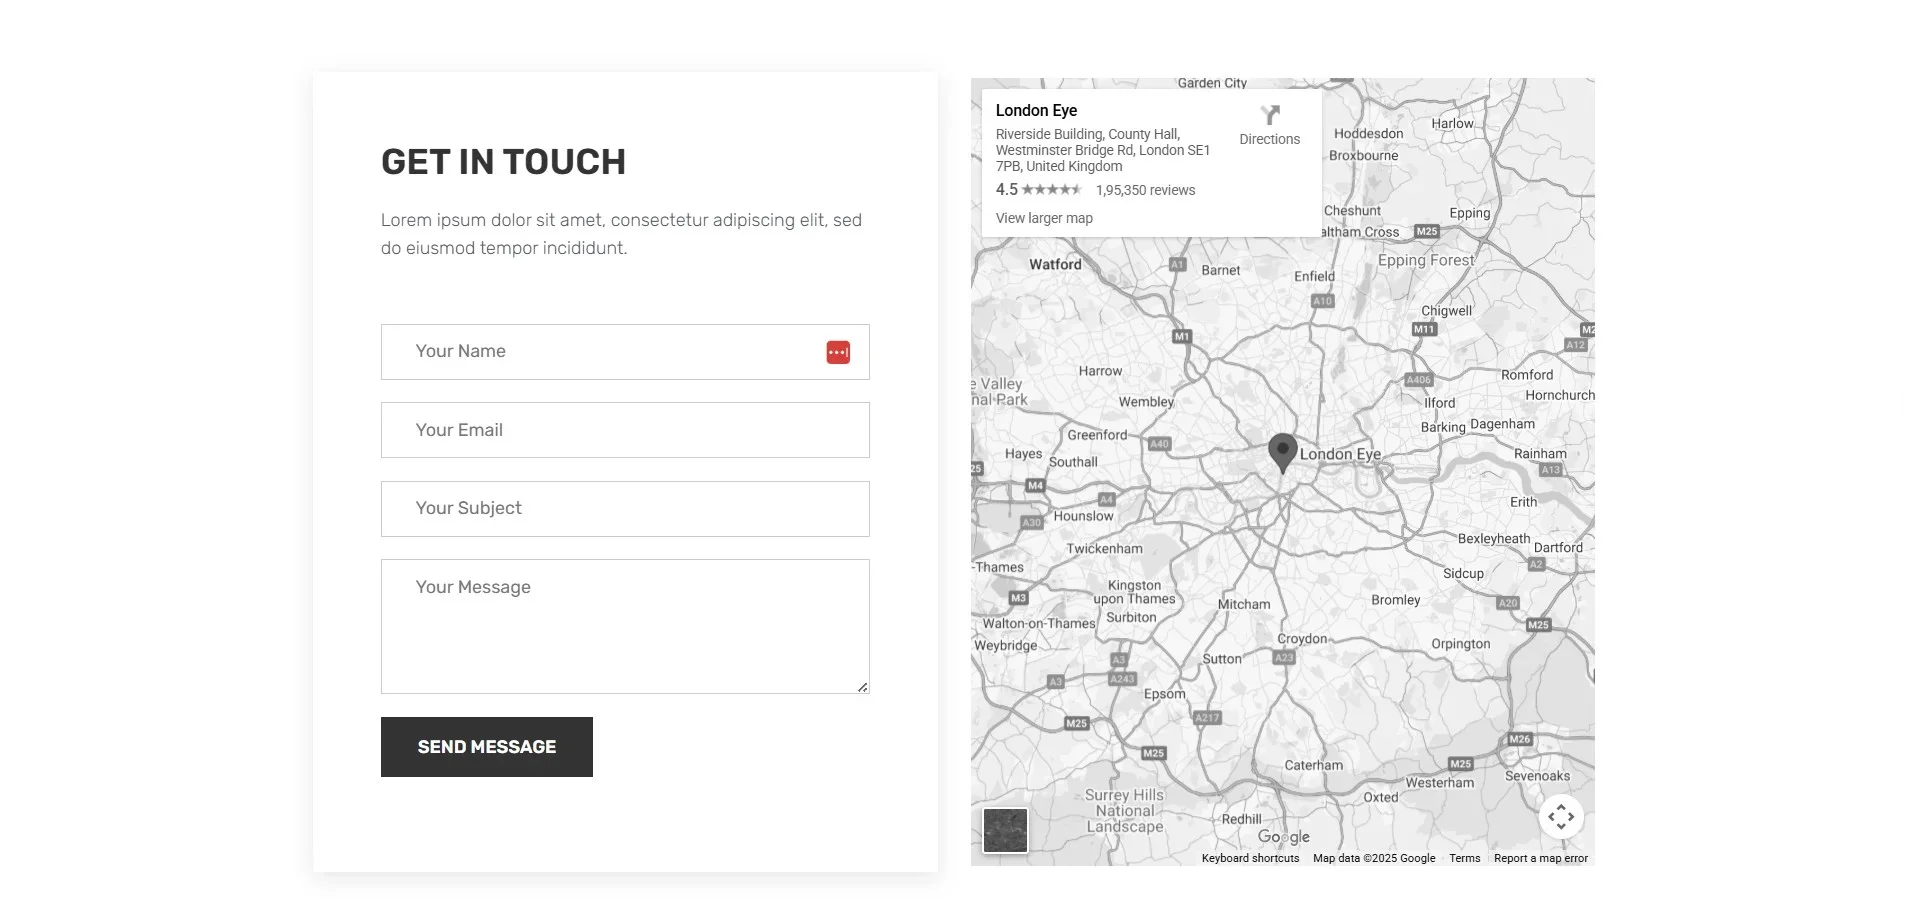The height and width of the screenshot is (912, 1905).
Task: Click the Watford label on the map
Action: tap(1055, 264)
